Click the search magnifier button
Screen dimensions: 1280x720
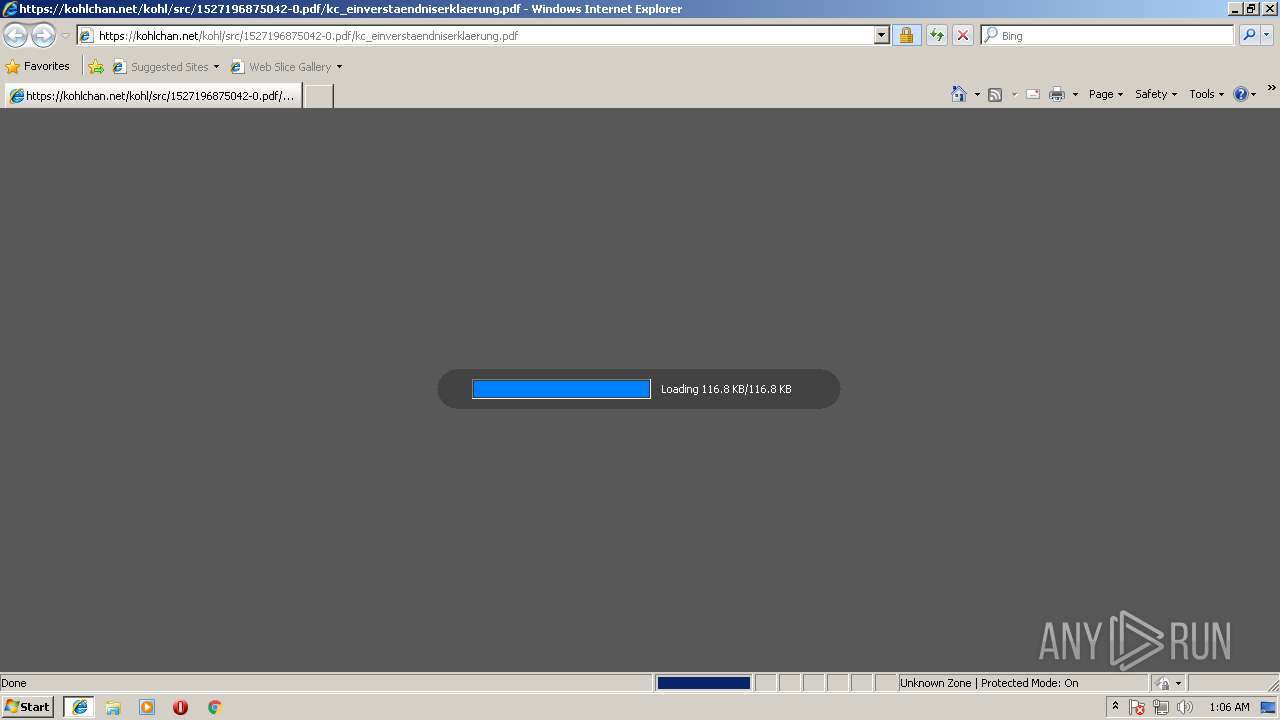click(1249, 36)
